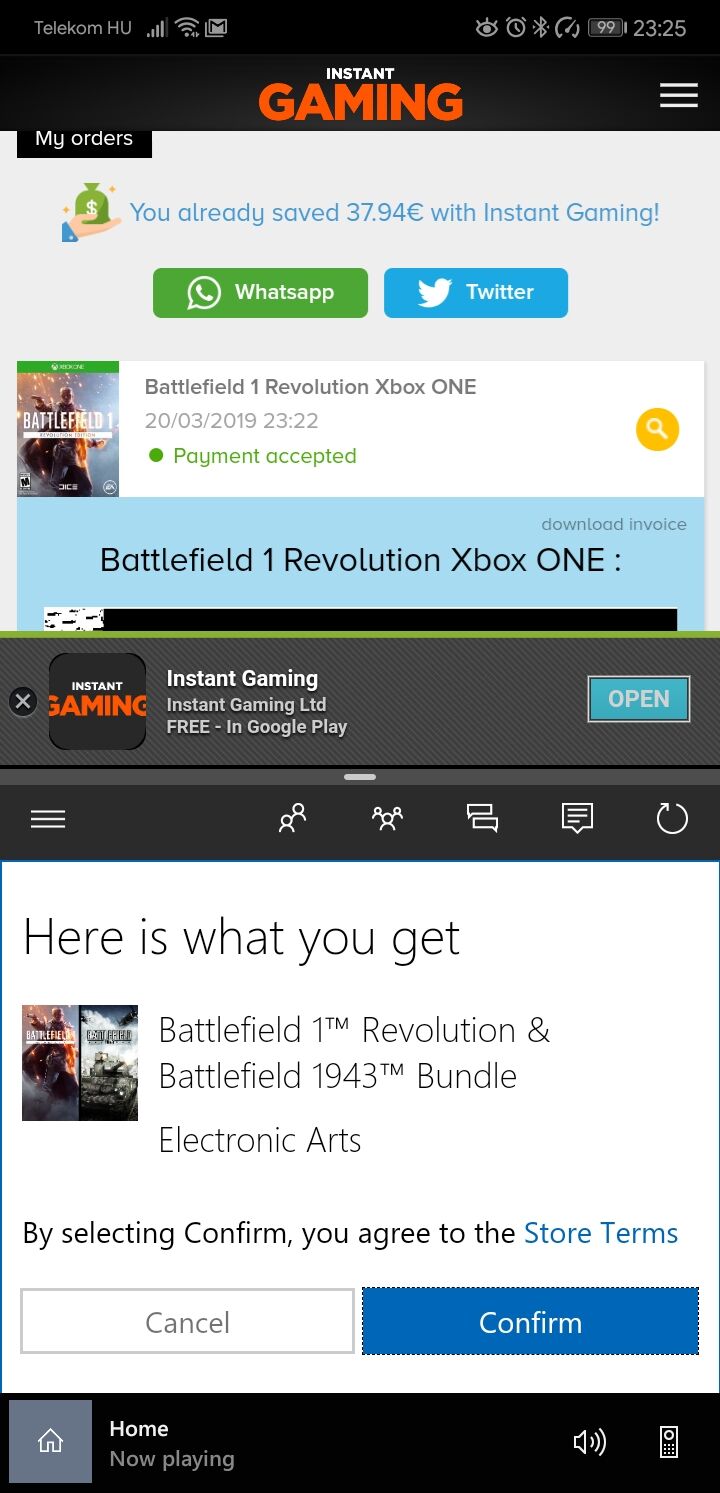Open the Store Terms link

(601, 1233)
